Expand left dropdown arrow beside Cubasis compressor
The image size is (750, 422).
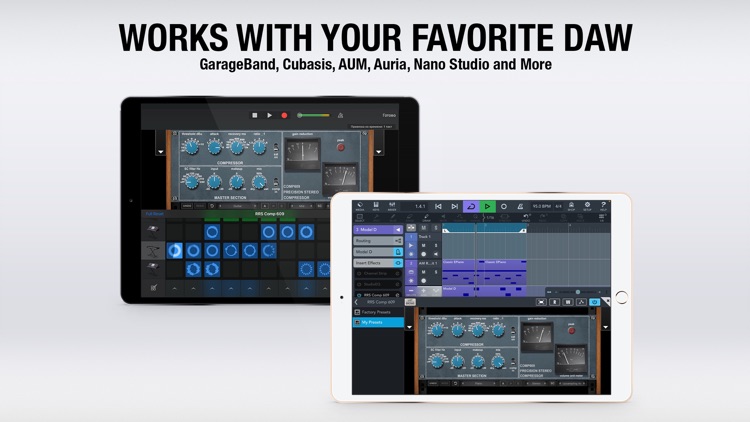[x=409, y=327]
